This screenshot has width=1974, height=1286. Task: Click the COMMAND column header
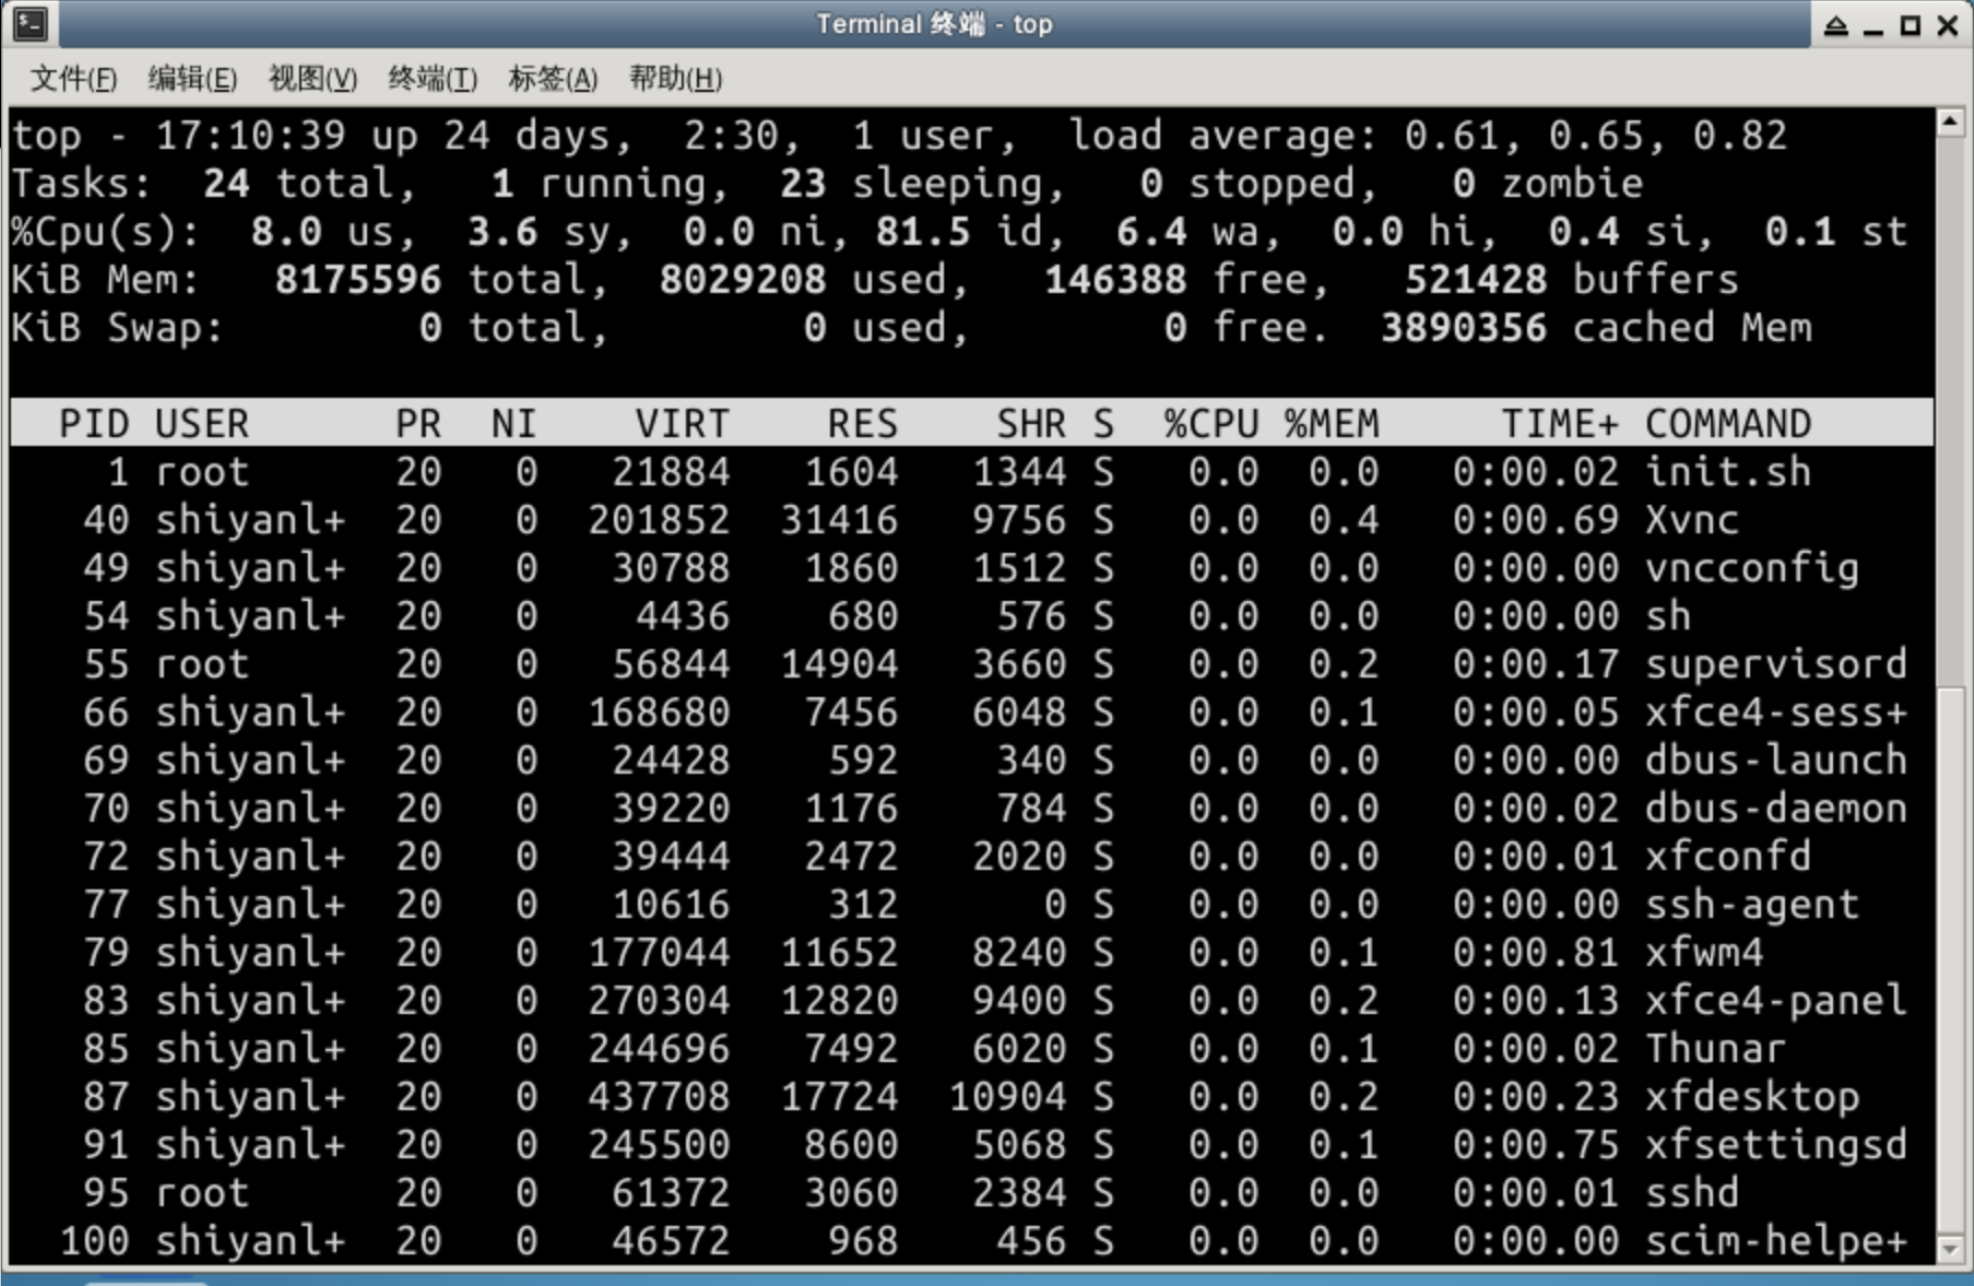click(1727, 424)
